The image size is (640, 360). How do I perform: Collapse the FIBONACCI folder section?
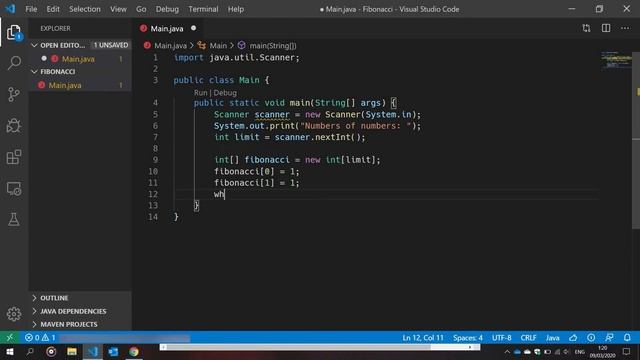(34, 72)
